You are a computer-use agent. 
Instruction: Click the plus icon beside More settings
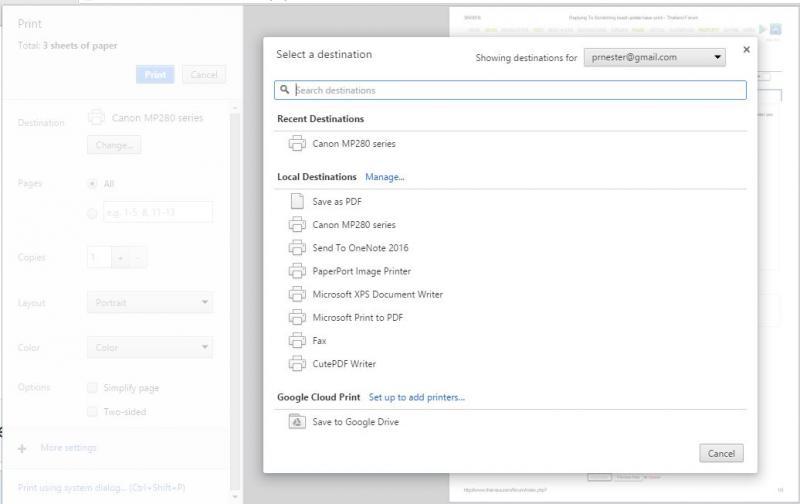[22, 448]
